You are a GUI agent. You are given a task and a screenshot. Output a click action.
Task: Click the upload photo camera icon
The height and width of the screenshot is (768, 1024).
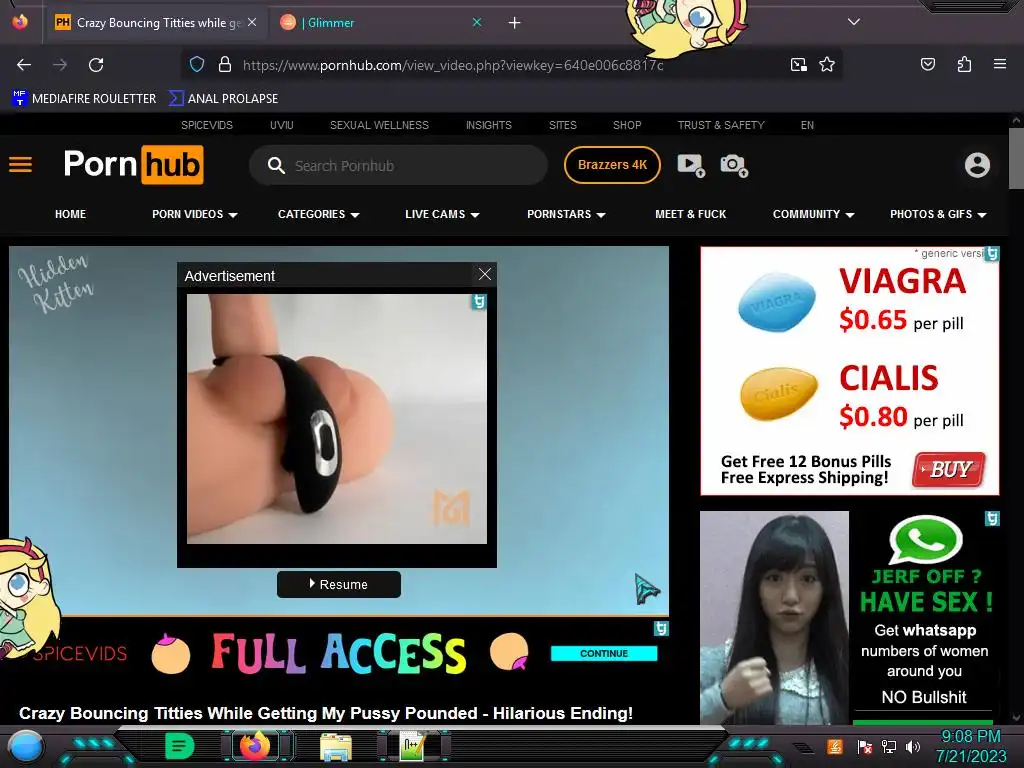point(733,165)
